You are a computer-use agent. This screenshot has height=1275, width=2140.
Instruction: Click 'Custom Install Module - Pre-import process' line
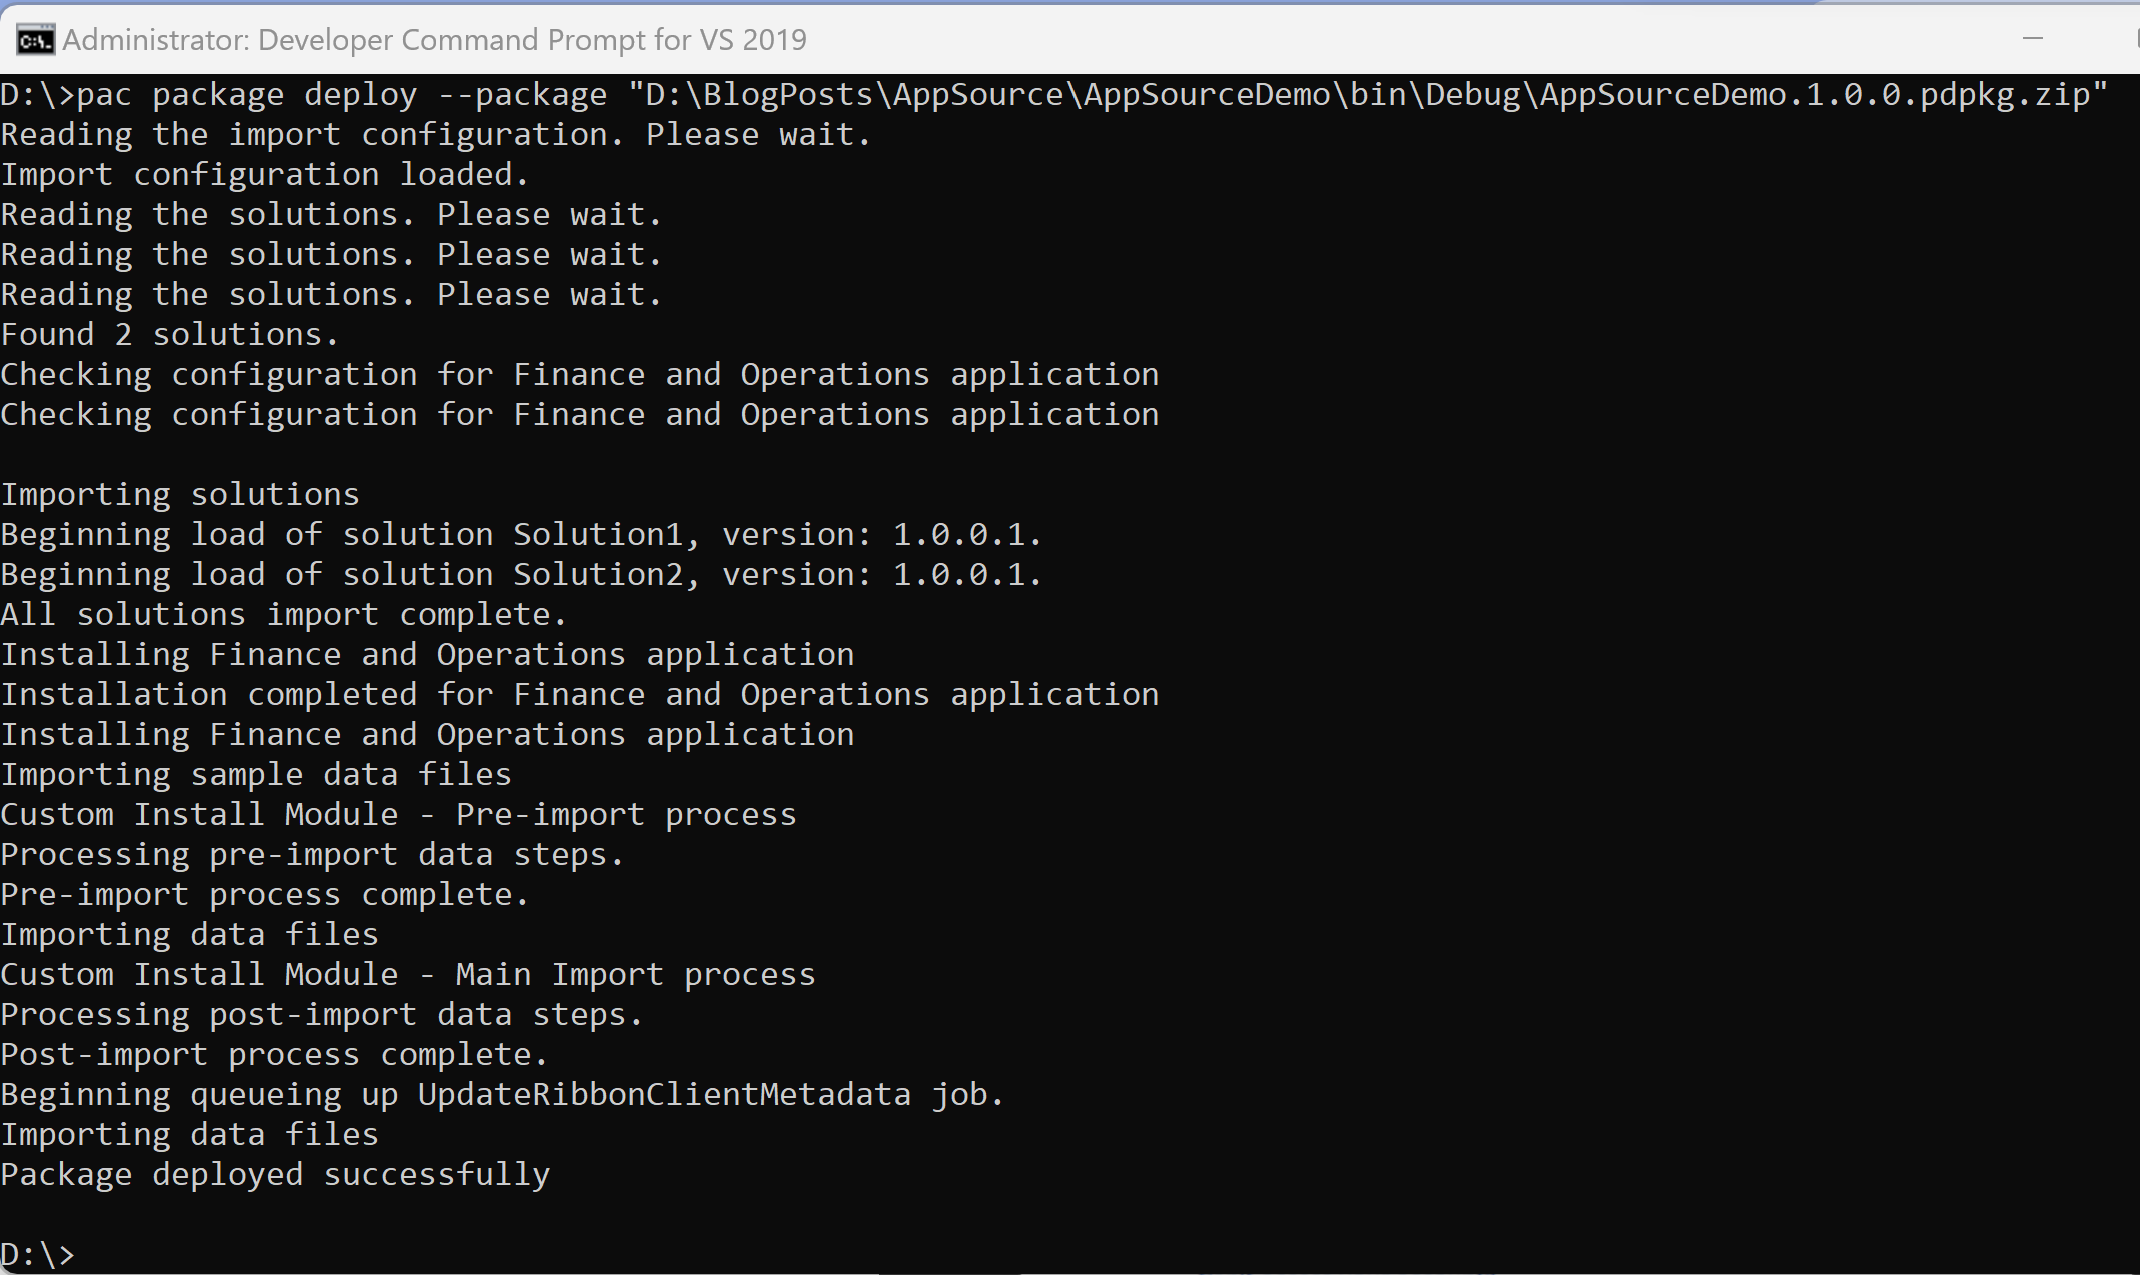point(398,815)
